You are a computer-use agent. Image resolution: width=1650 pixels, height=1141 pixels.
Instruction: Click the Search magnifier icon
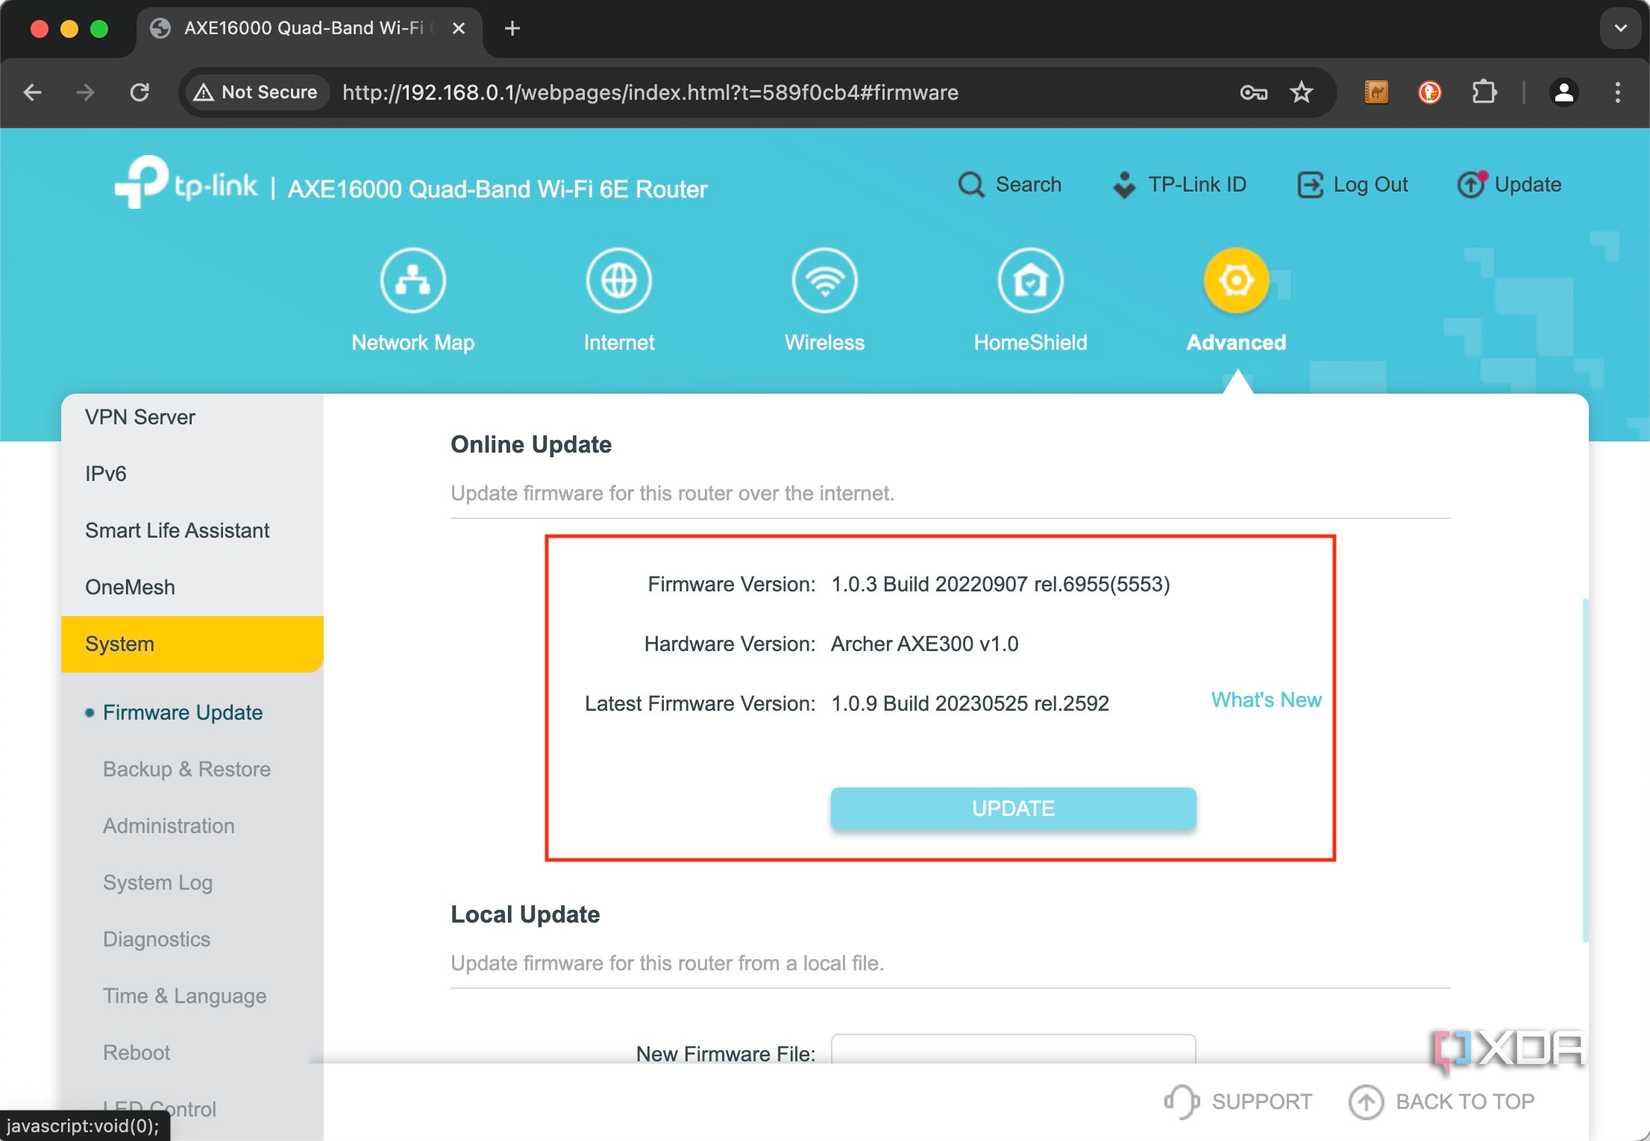click(x=970, y=184)
